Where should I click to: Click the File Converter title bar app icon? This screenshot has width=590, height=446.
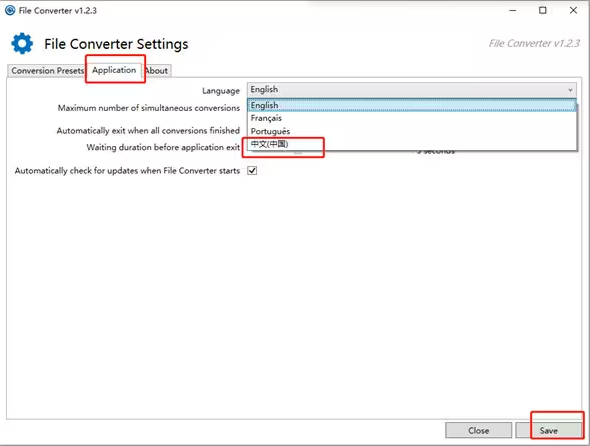[10, 10]
